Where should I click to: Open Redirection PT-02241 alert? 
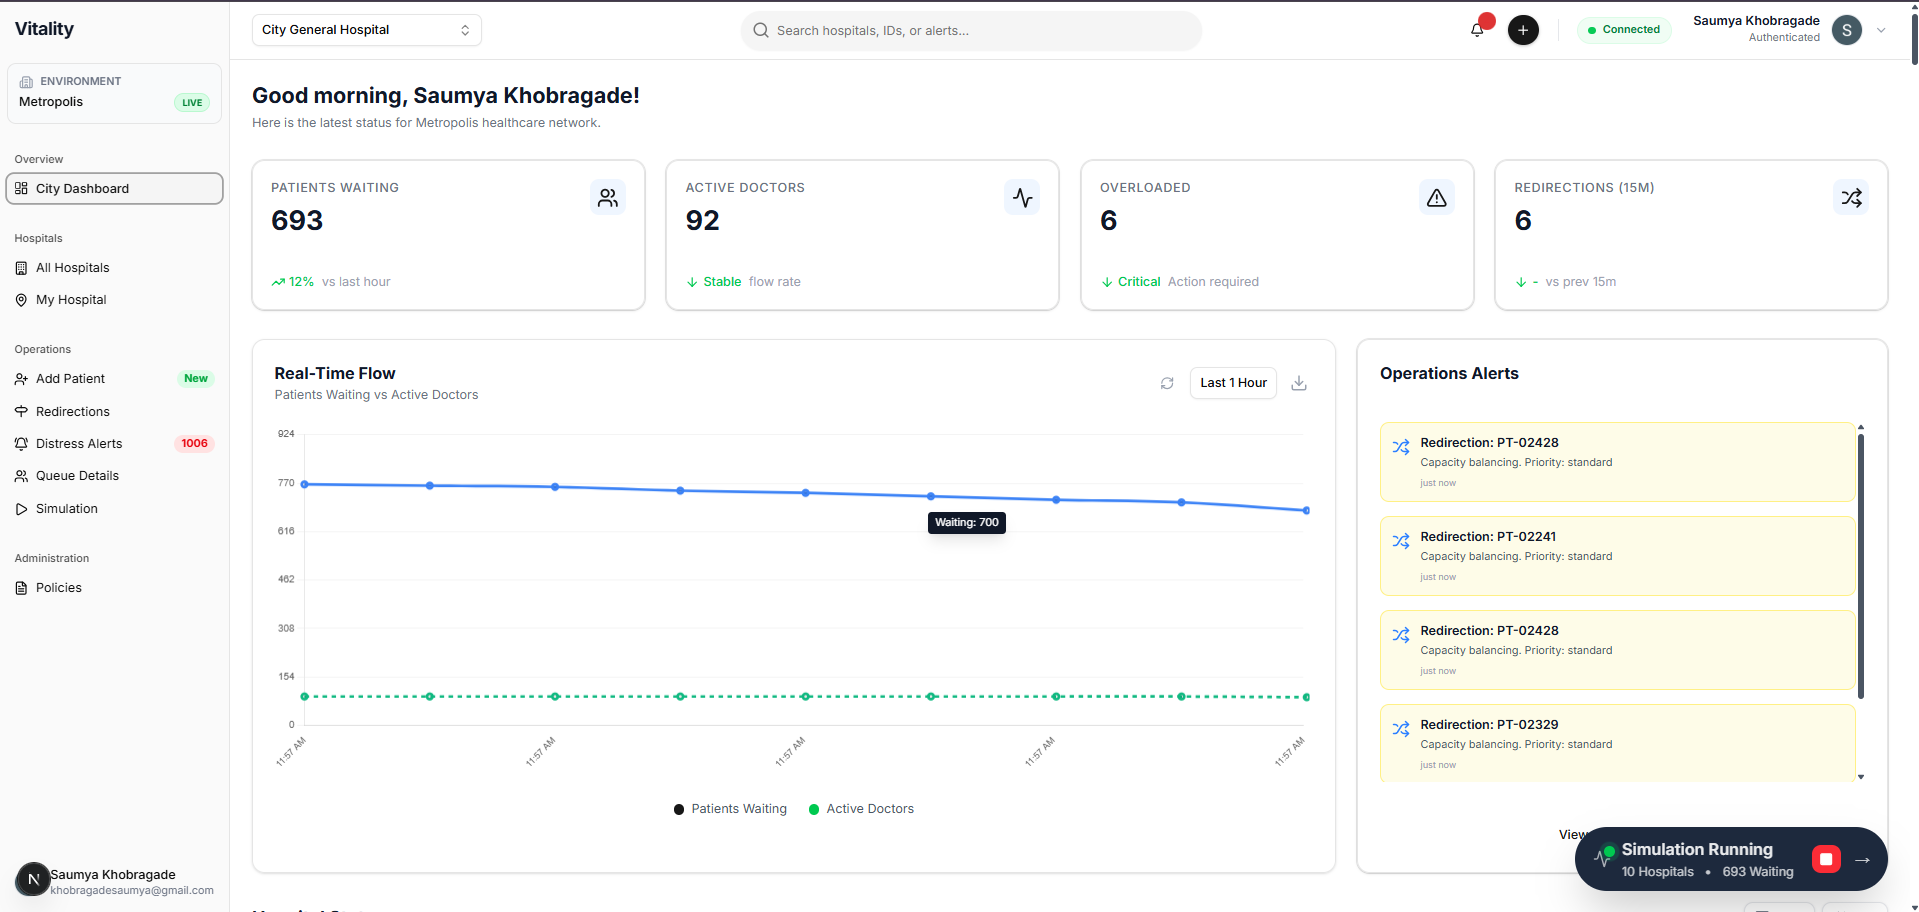tap(1616, 556)
